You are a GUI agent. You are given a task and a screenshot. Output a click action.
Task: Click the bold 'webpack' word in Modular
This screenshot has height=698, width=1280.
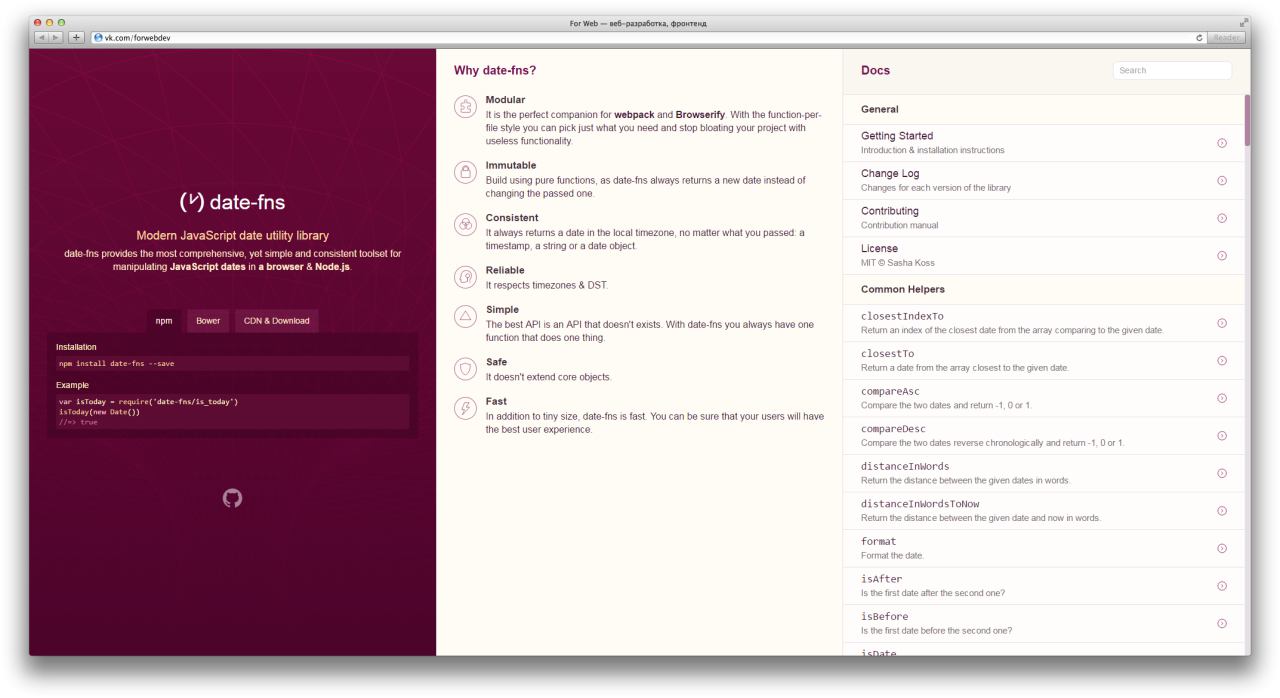[633, 115]
